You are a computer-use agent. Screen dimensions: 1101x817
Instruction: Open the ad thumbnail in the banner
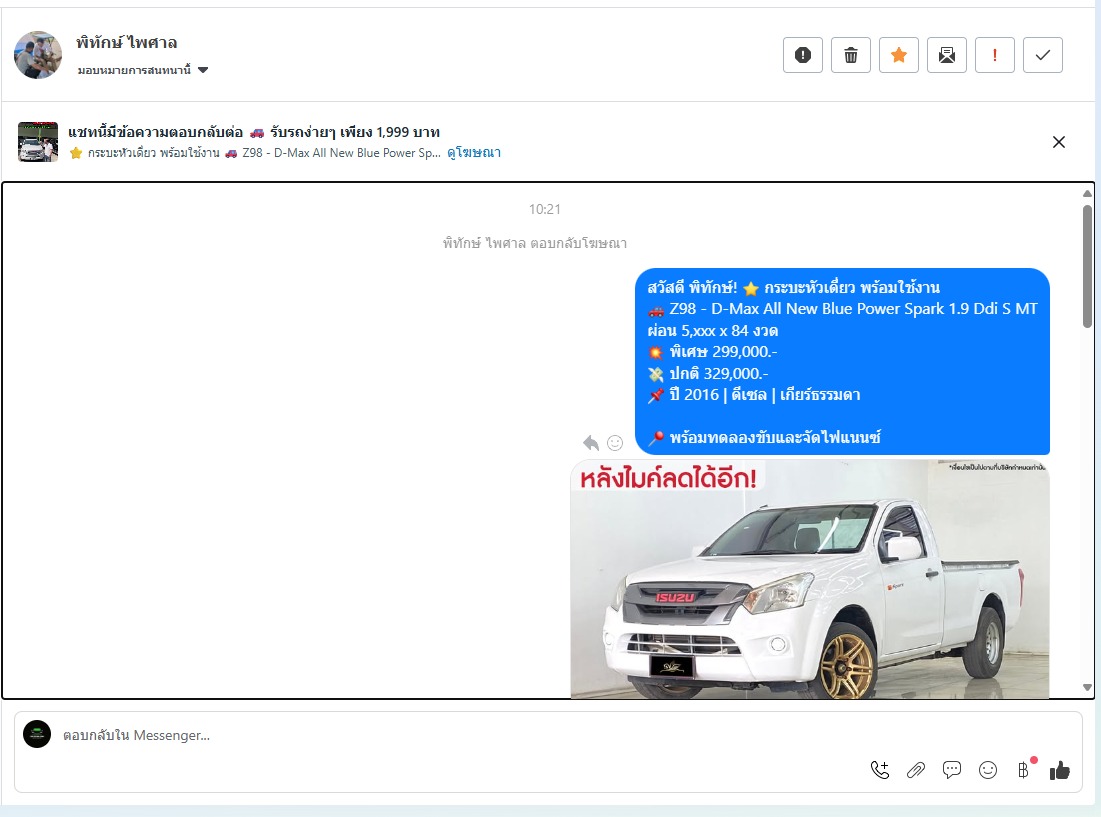[x=38, y=142]
